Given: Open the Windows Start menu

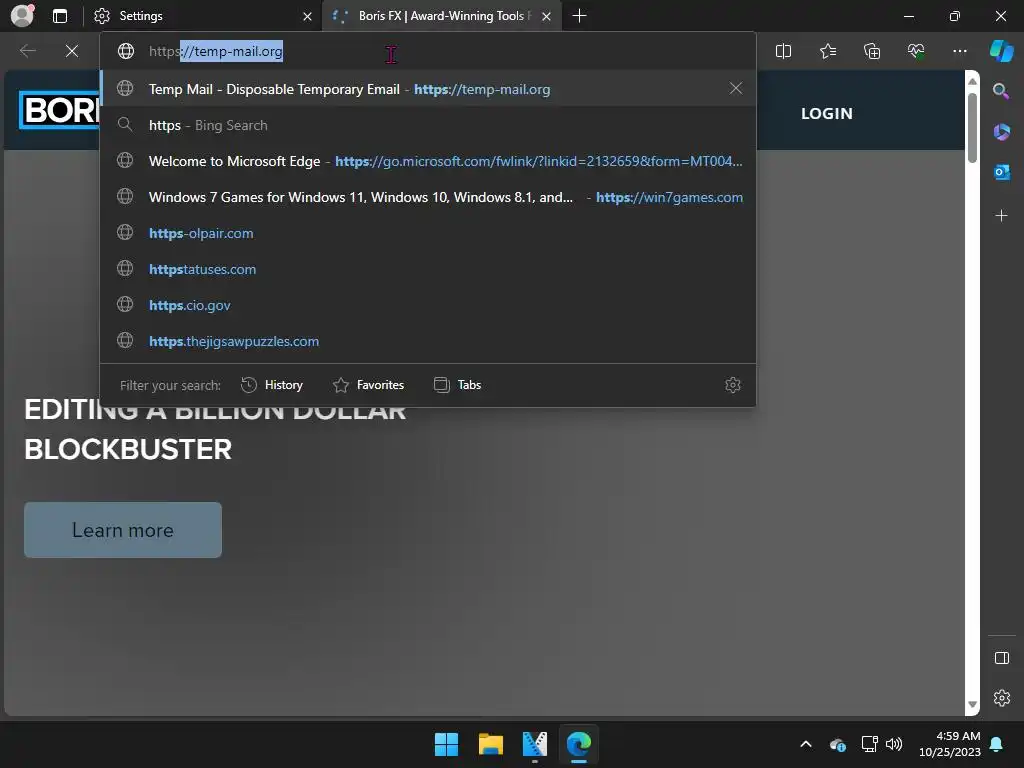Looking at the screenshot, I should click(447, 744).
